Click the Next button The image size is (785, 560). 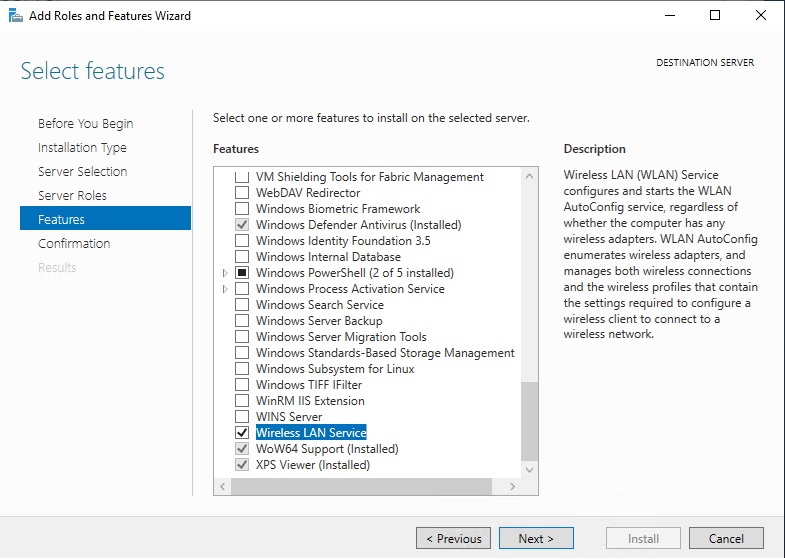(x=536, y=538)
